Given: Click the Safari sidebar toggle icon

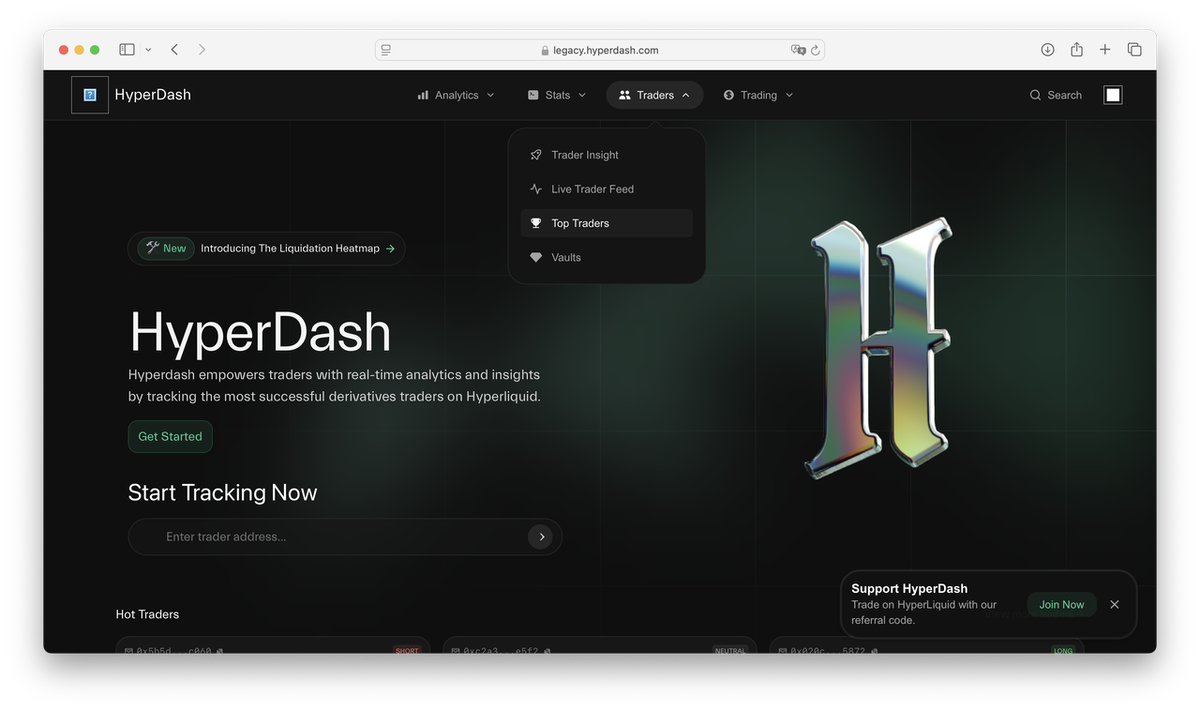Looking at the screenshot, I should coord(127,49).
